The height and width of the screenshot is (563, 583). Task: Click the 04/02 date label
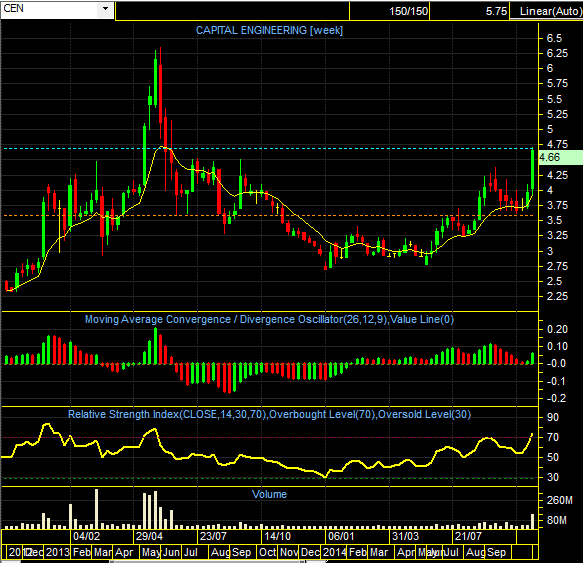click(x=86, y=536)
